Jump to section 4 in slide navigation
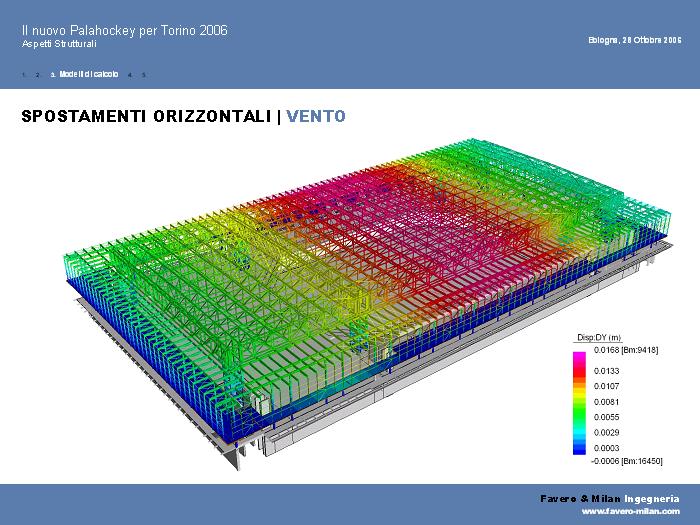This screenshot has height=525, width=700. pyautogui.click(x=130, y=75)
